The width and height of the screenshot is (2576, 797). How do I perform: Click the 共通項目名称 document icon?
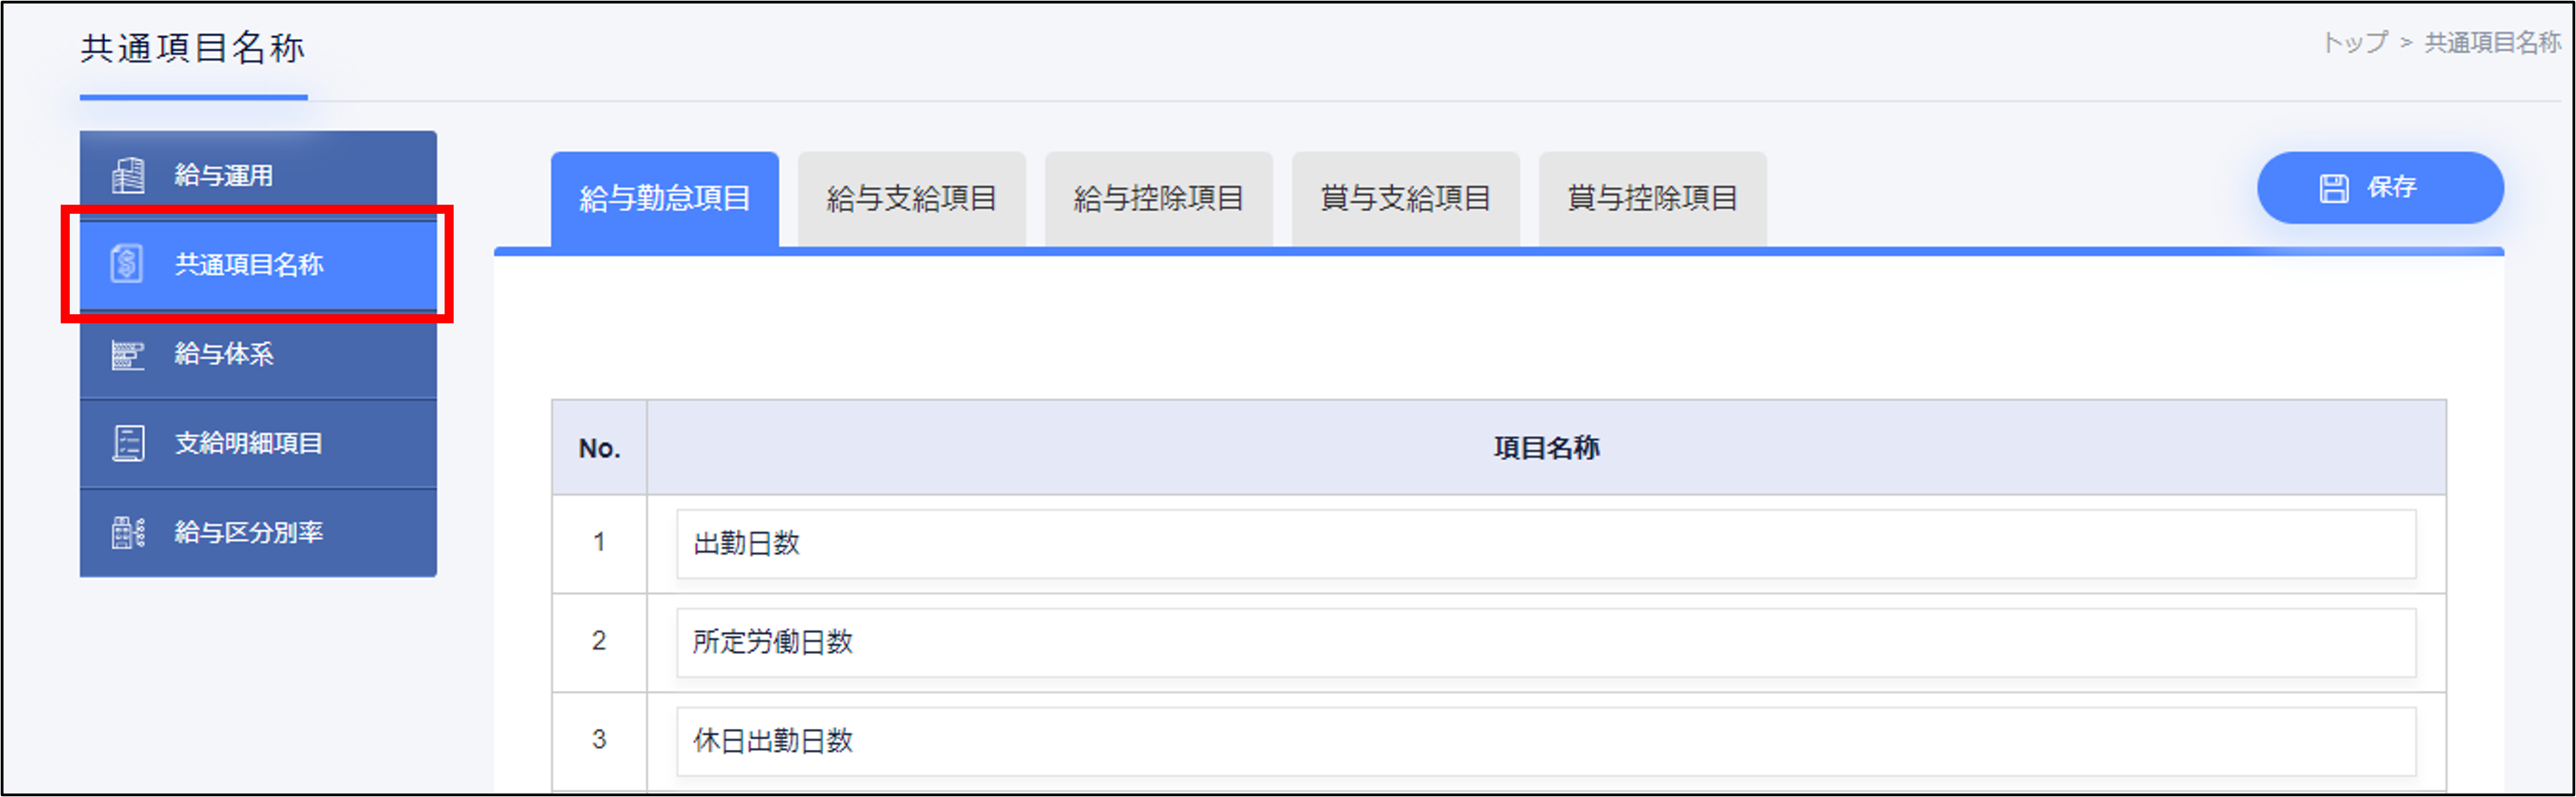(127, 264)
